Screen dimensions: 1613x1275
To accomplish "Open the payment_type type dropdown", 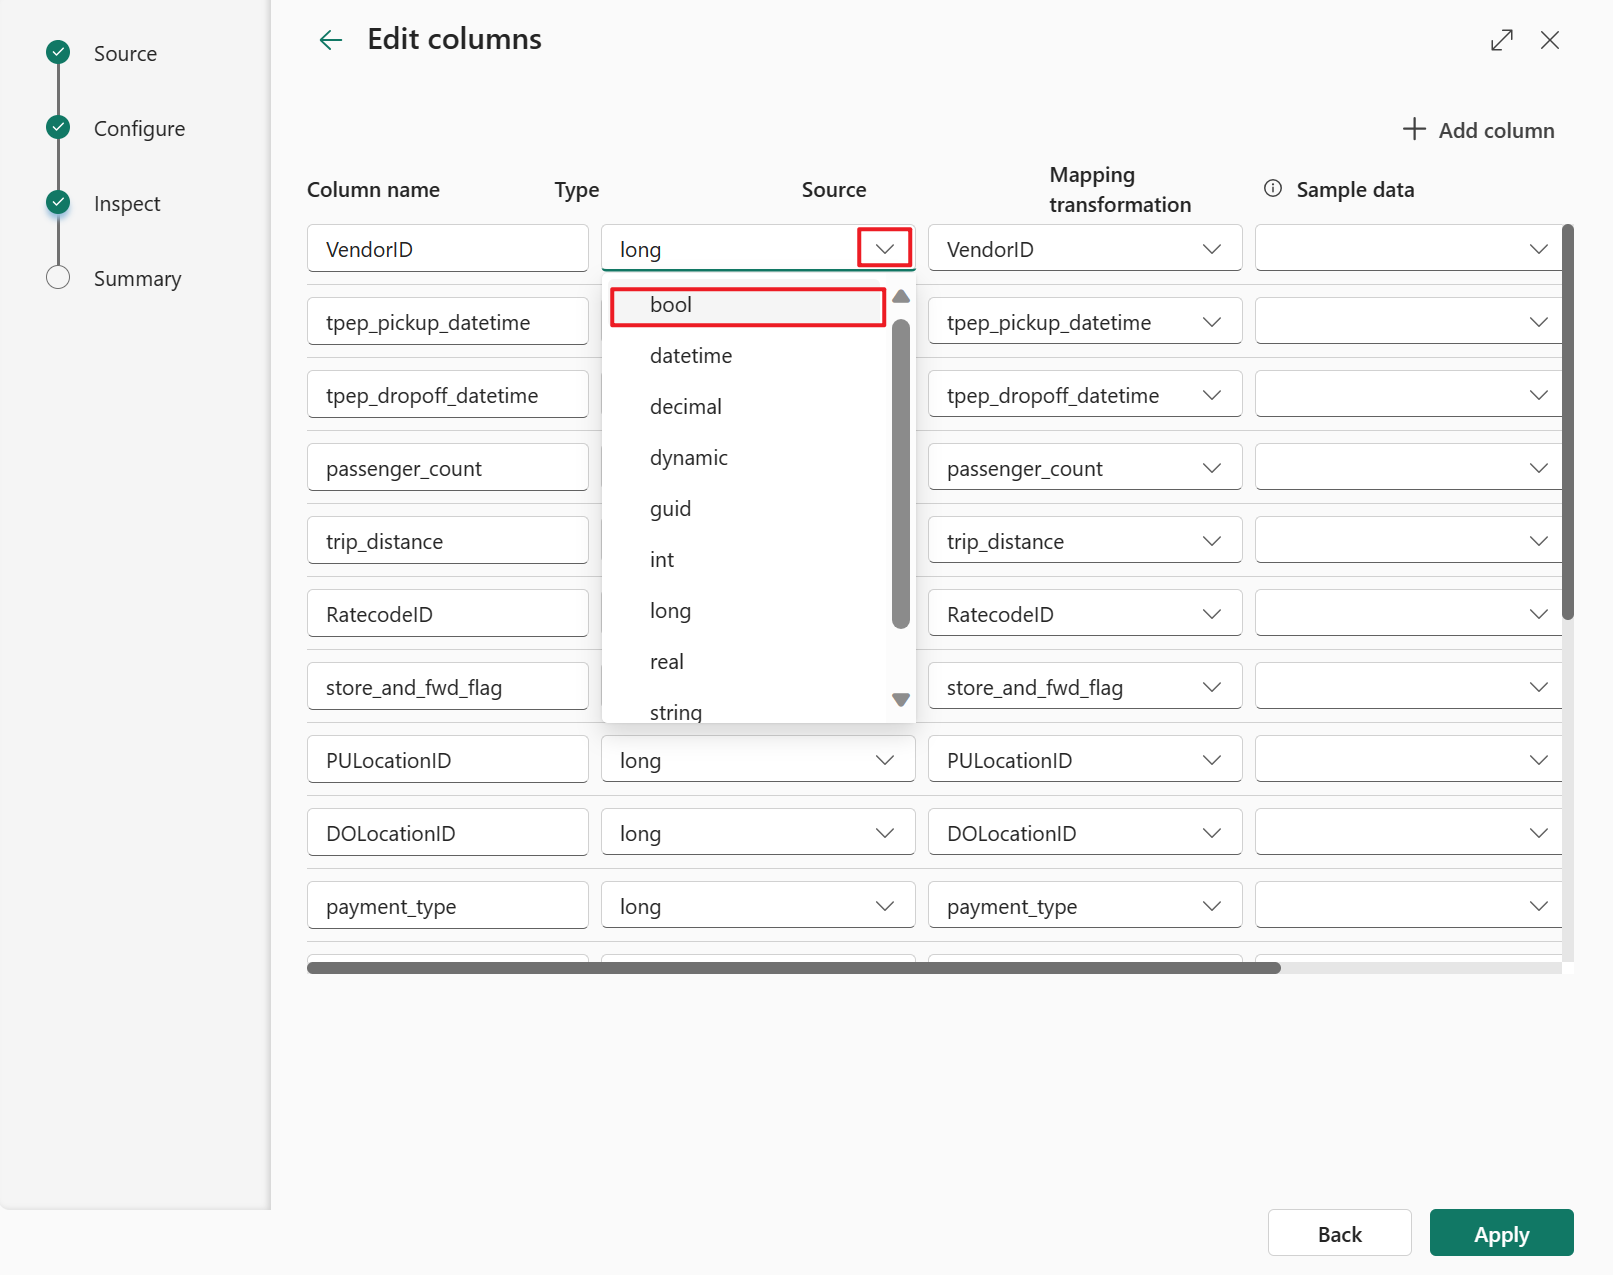I will 758,905.
